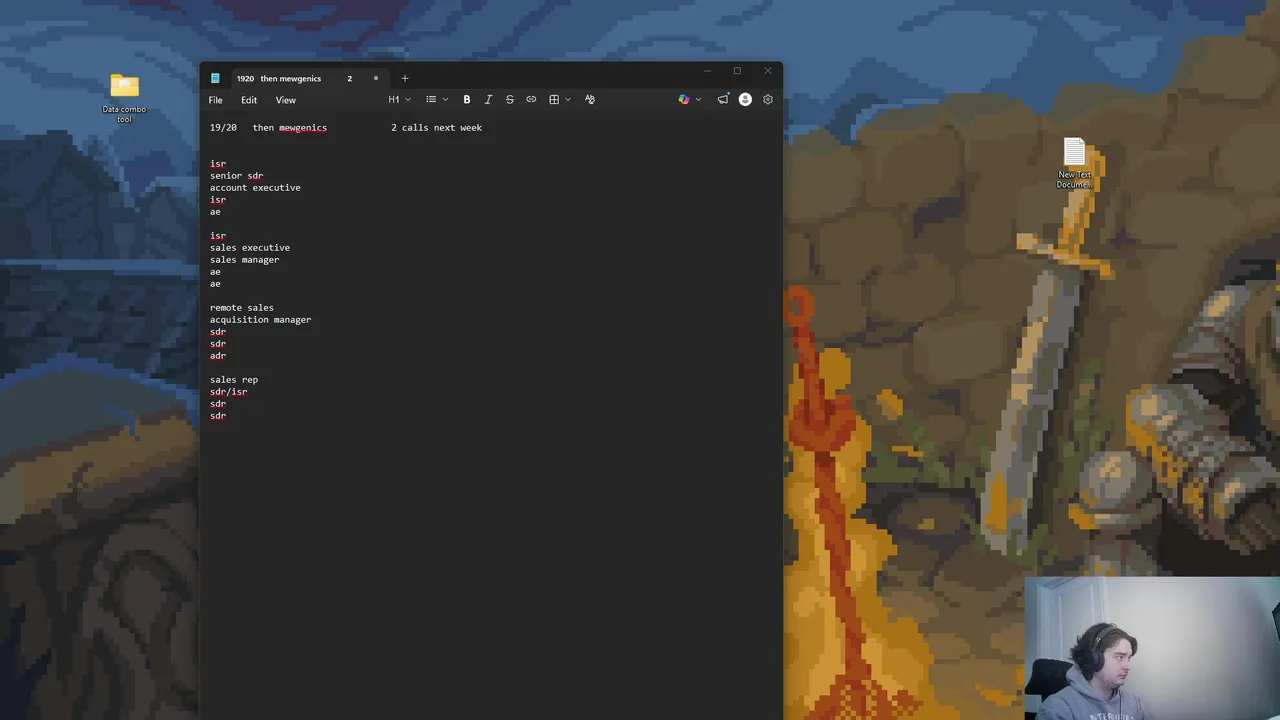Click the text '2 calls next week'

tap(436, 128)
